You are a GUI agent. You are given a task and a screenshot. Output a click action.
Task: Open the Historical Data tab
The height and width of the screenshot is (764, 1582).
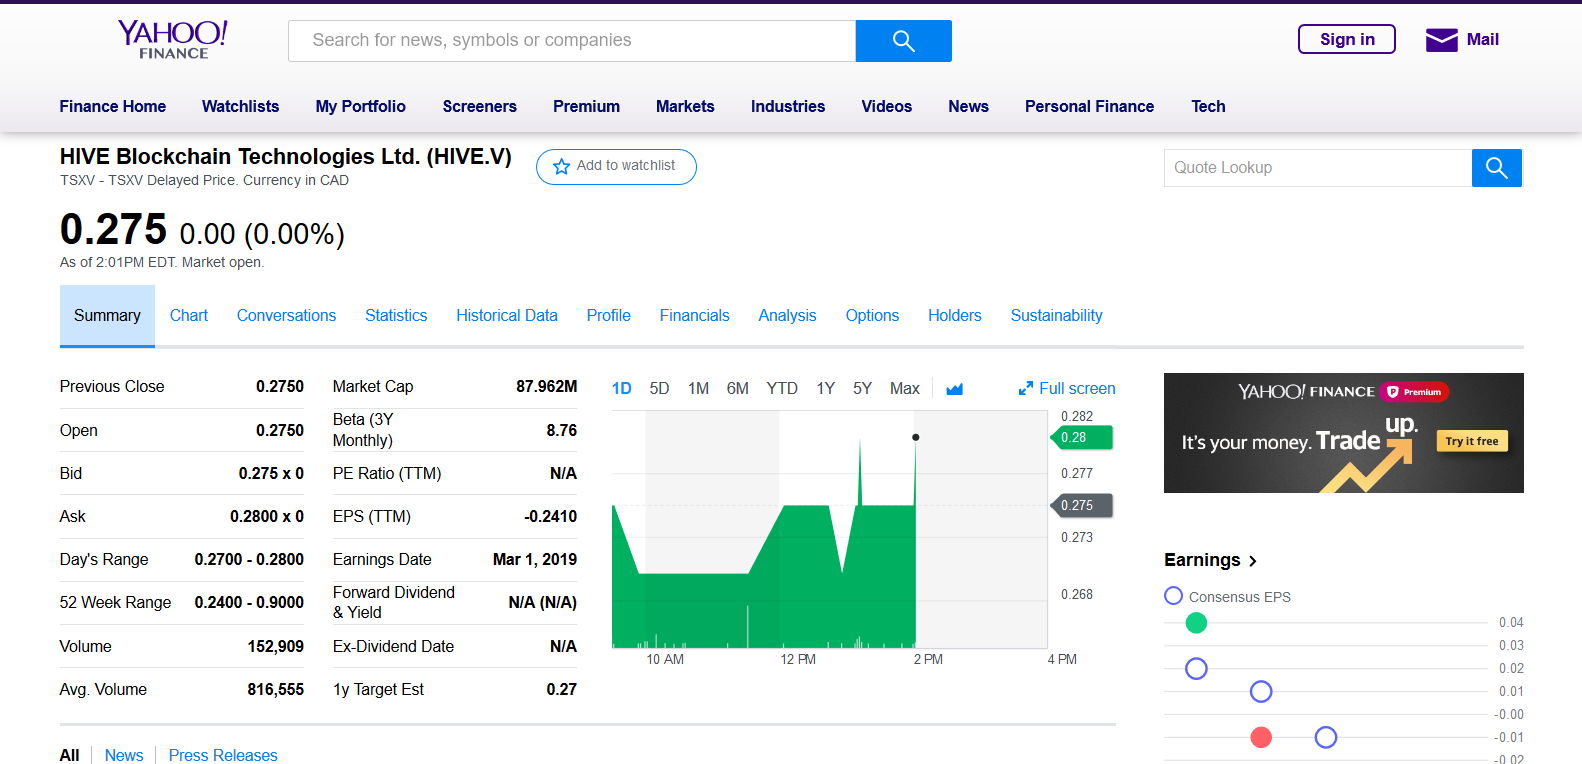coord(507,316)
